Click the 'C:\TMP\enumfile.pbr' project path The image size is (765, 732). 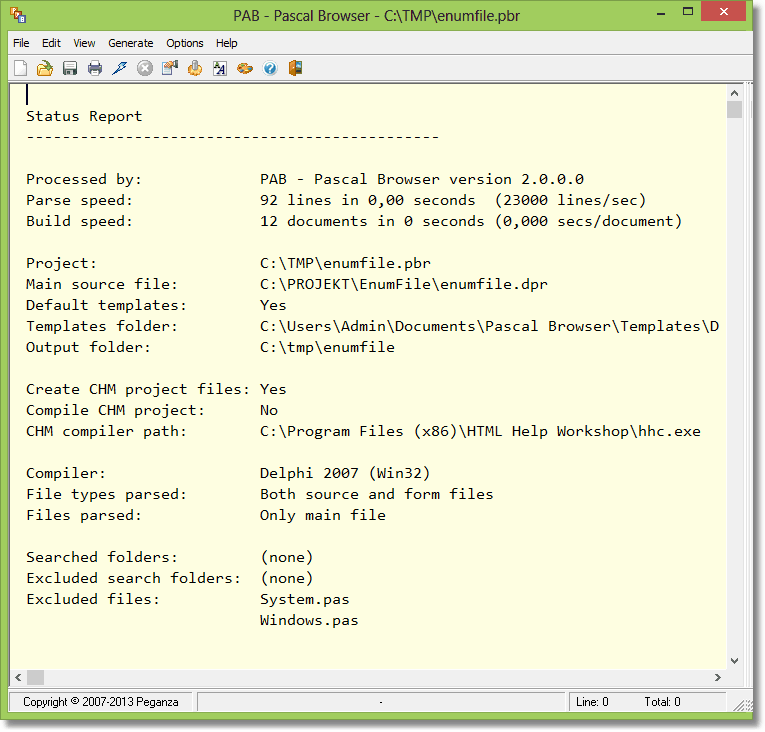coord(345,264)
